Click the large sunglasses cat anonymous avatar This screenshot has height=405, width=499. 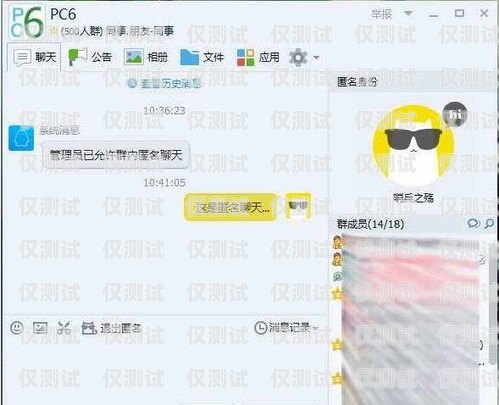tap(413, 145)
